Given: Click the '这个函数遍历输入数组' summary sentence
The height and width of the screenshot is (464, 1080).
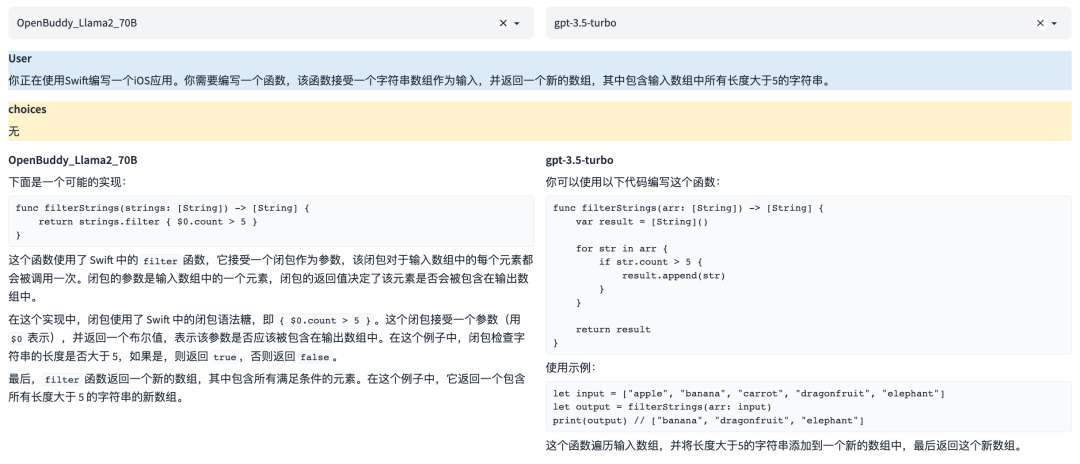Looking at the screenshot, I should [x=784, y=446].
